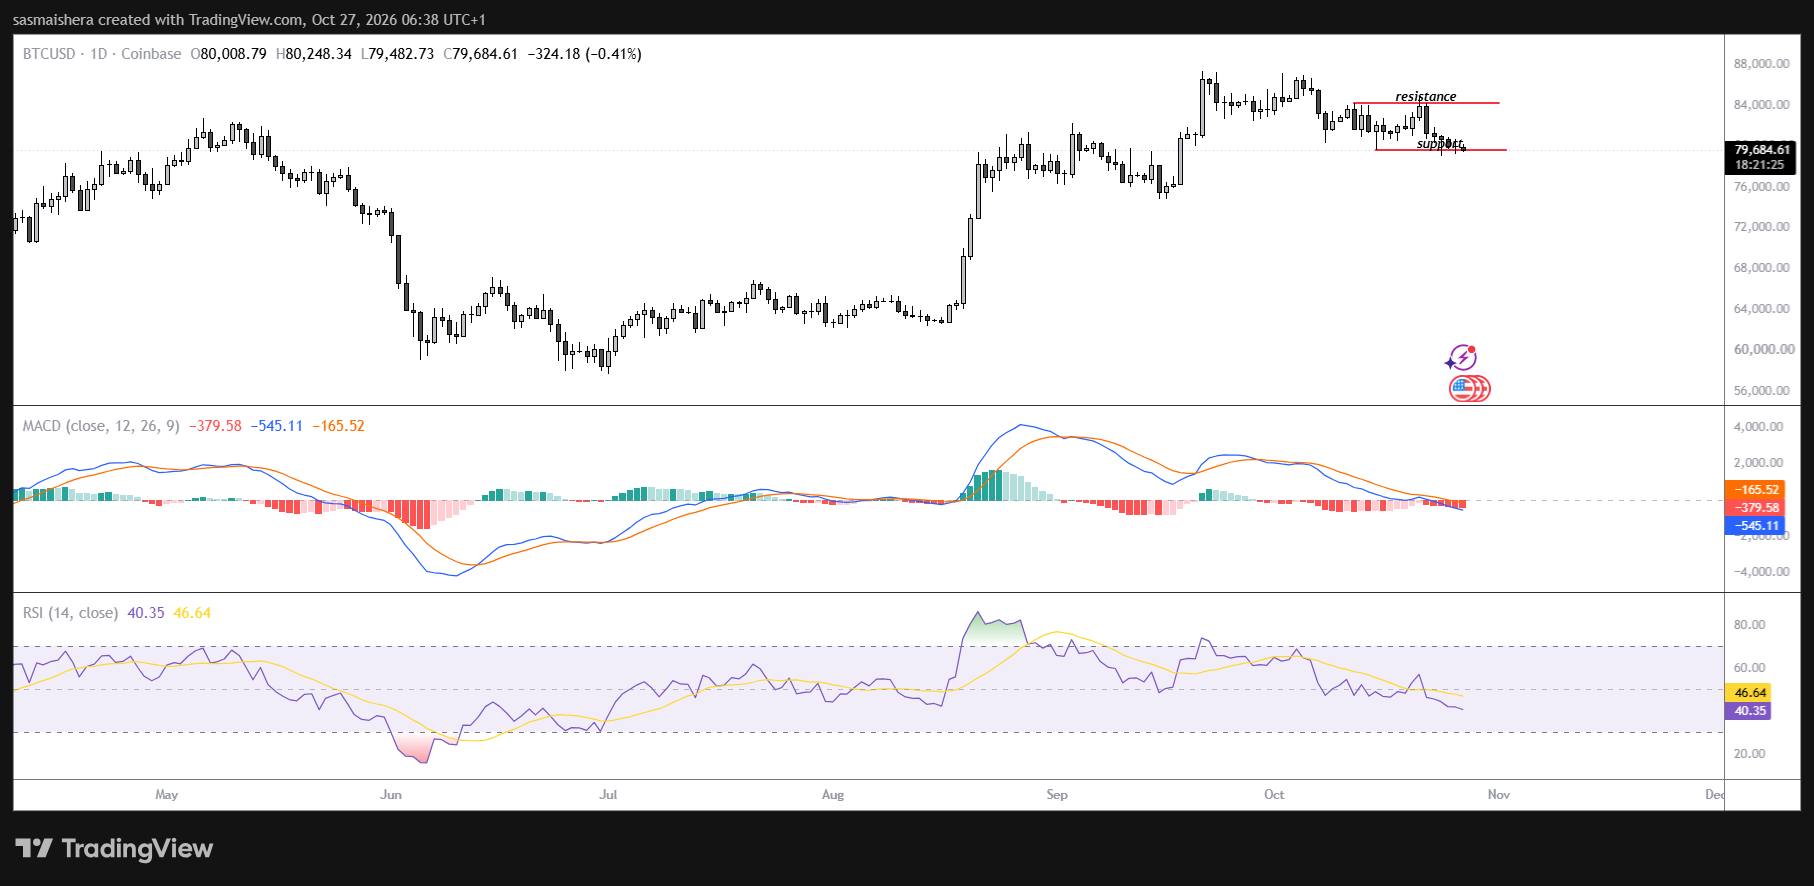Click the high price H80,248.34
Viewport: 1814px width, 886px height.
click(314, 54)
